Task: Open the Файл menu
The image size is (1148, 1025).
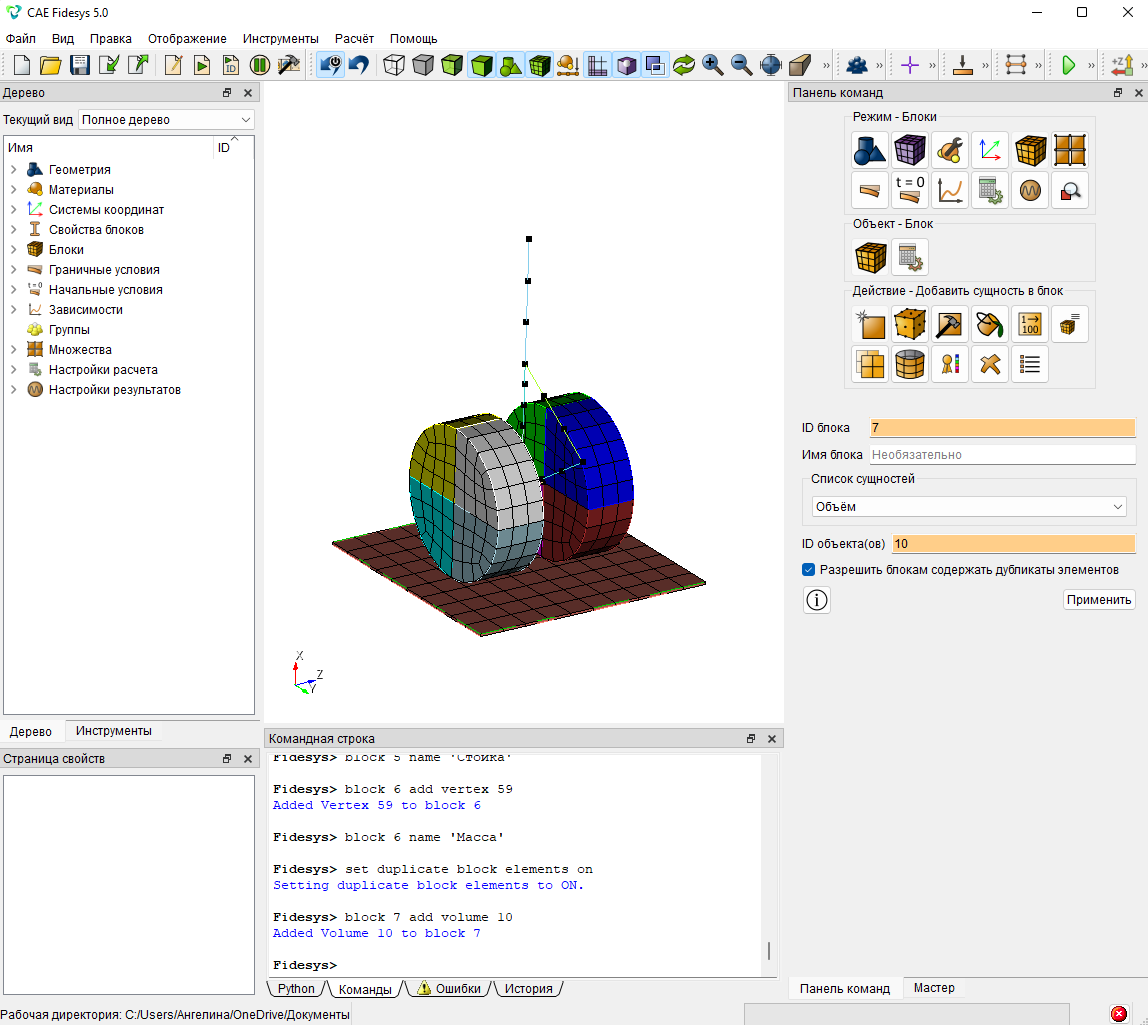Action: point(20,39)
